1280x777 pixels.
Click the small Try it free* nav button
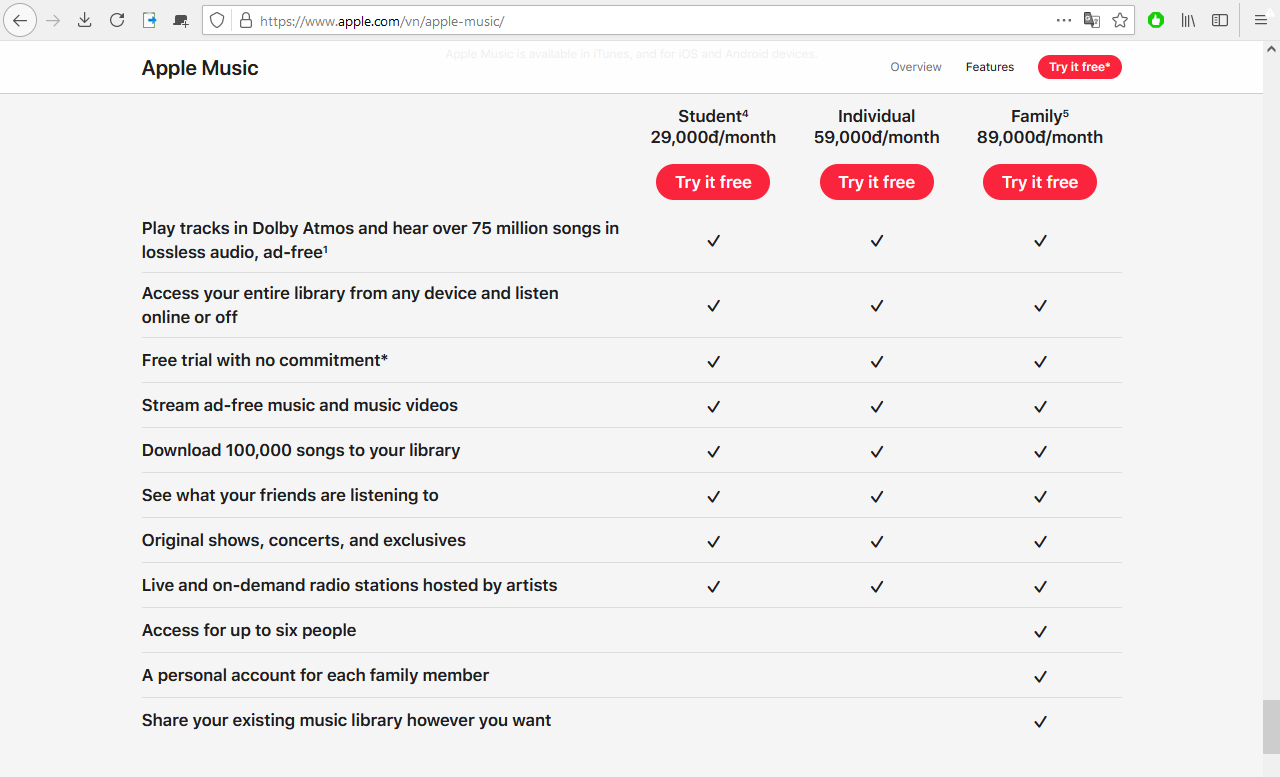coord(1080,67)
